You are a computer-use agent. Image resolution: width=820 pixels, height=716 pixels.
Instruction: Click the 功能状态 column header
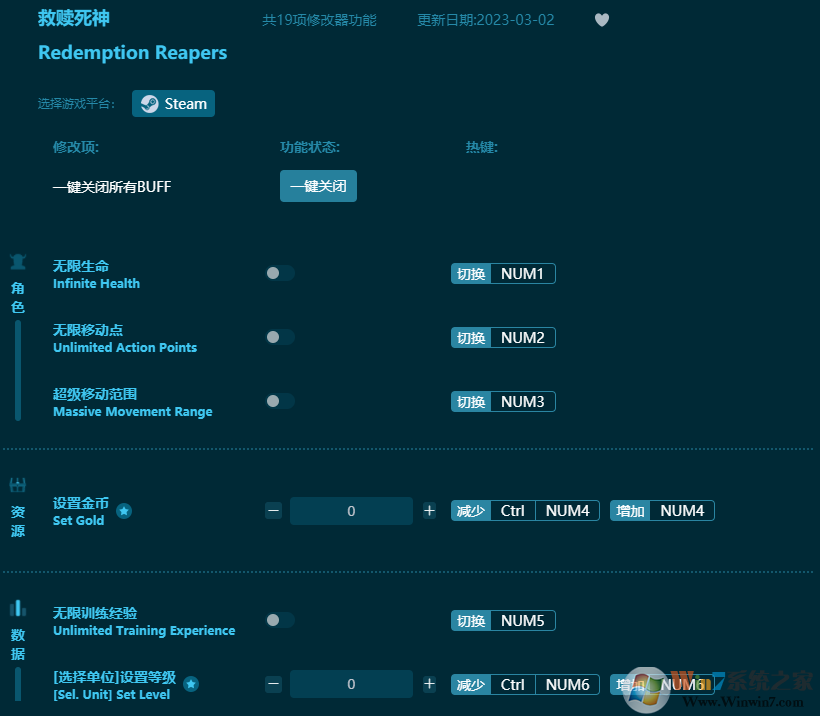[310, 147]
